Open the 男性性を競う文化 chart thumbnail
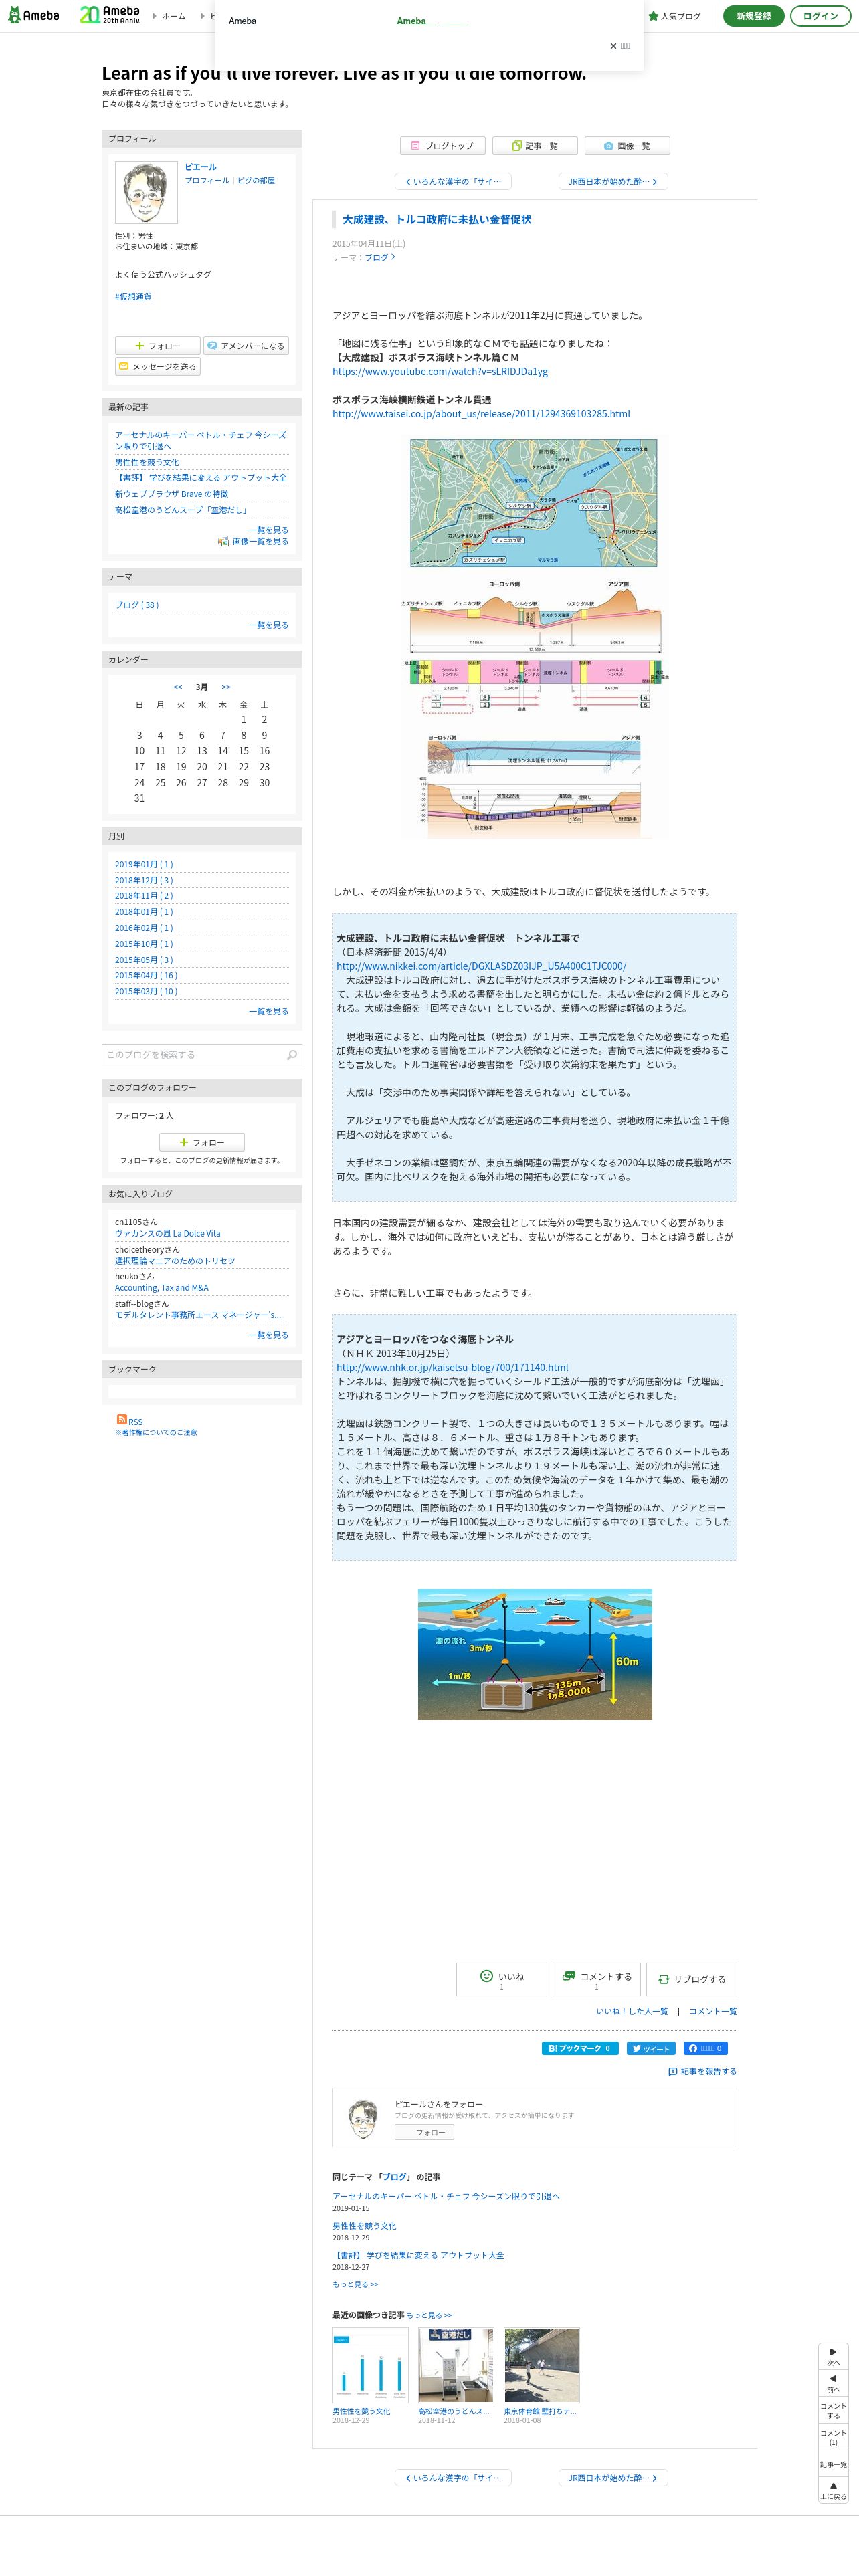 pyautogui.click(x=370, y=2365)
